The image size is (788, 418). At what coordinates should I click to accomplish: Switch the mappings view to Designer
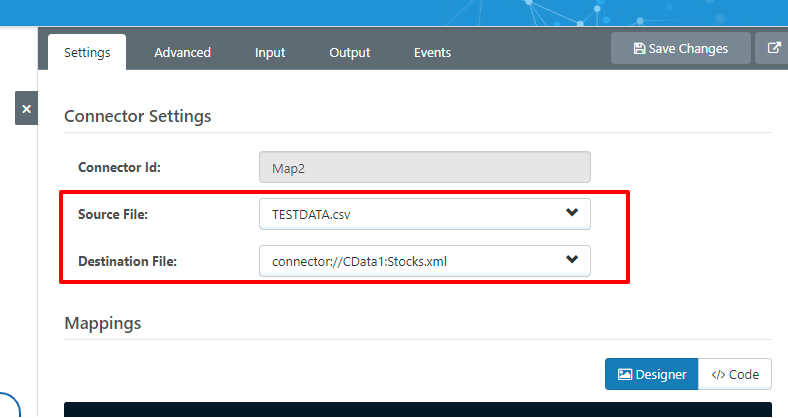click(x=651, y=374)
